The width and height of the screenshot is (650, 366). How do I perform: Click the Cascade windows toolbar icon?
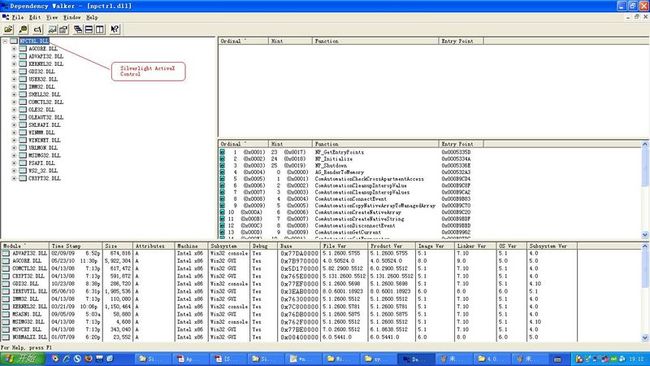click(78, 29)
